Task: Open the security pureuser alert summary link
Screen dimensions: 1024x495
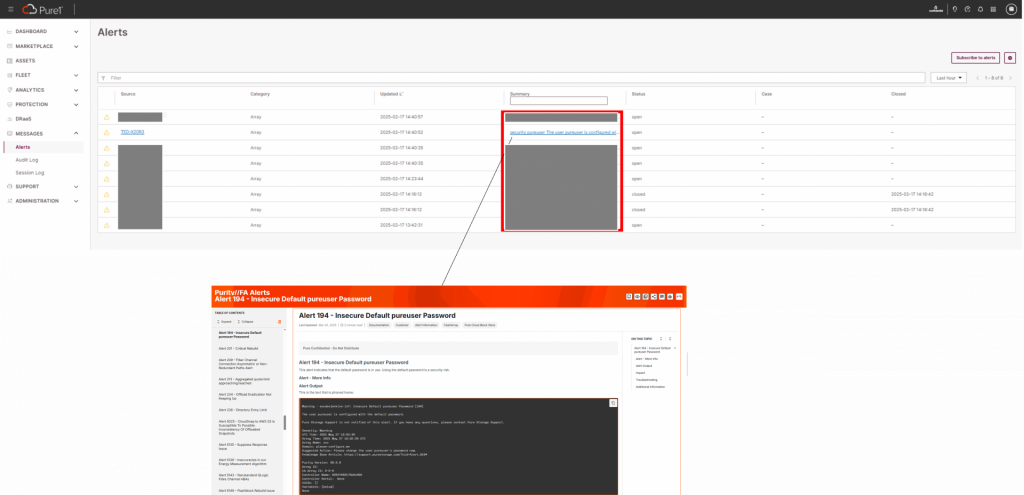Action: (562, 132)
